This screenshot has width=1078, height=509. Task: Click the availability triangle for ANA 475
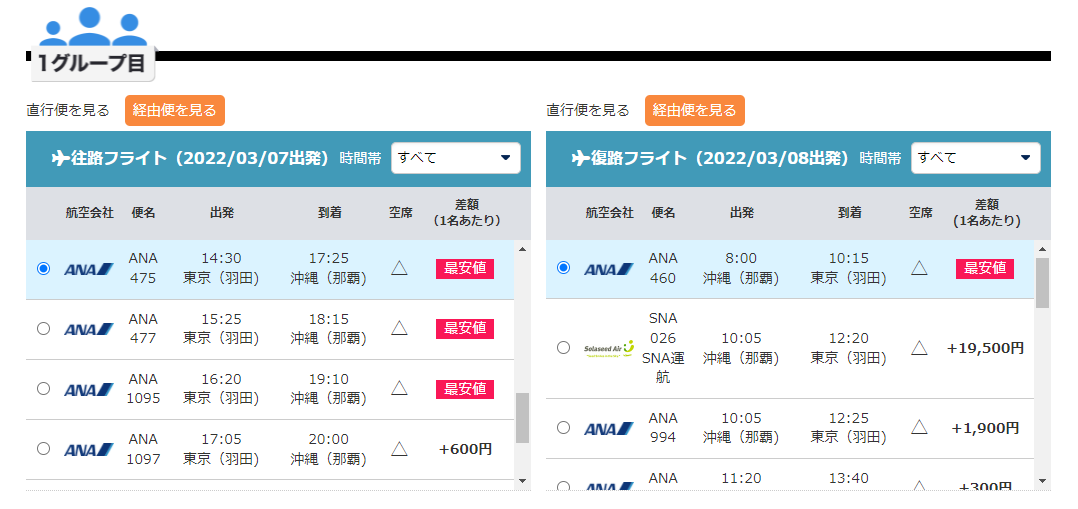point(399,268)
